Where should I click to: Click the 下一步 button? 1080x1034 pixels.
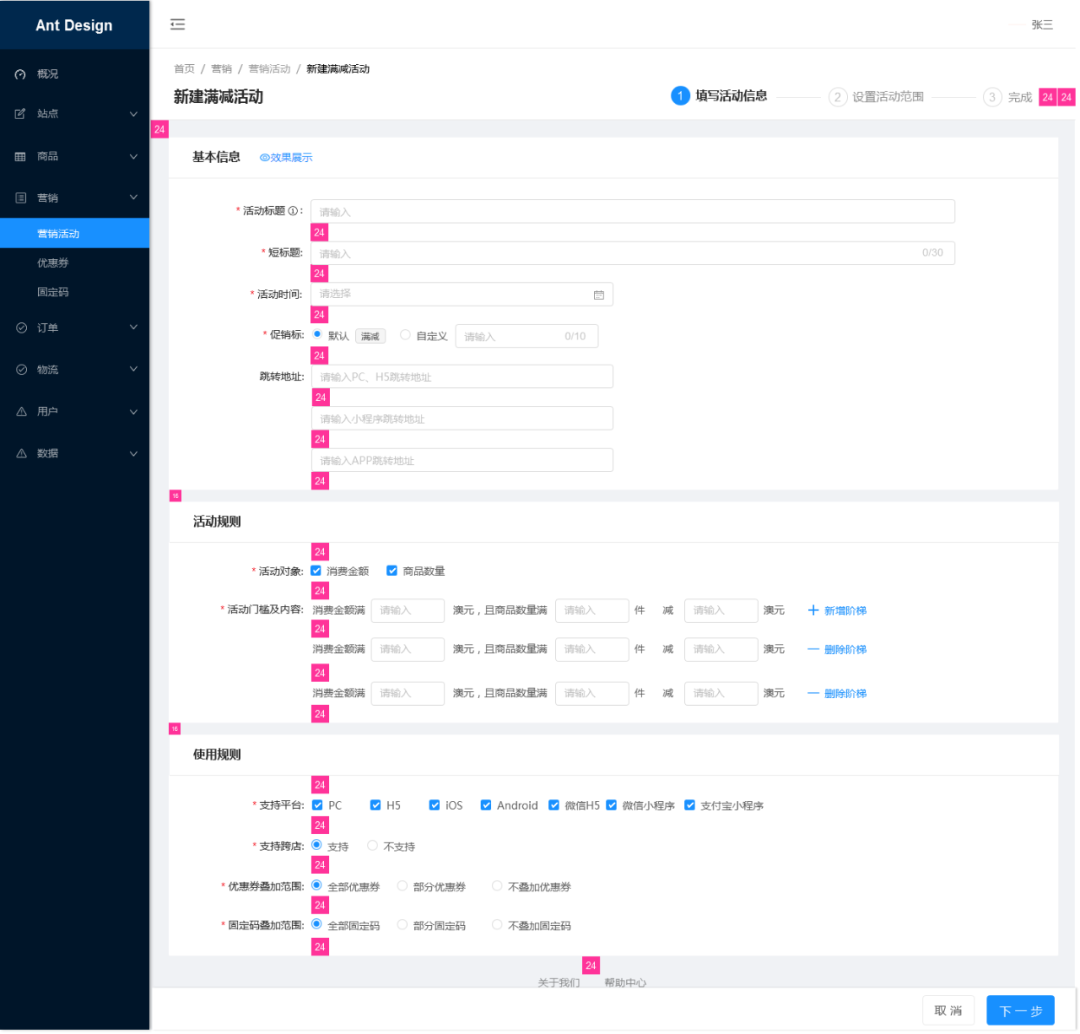[1020, 1011]
